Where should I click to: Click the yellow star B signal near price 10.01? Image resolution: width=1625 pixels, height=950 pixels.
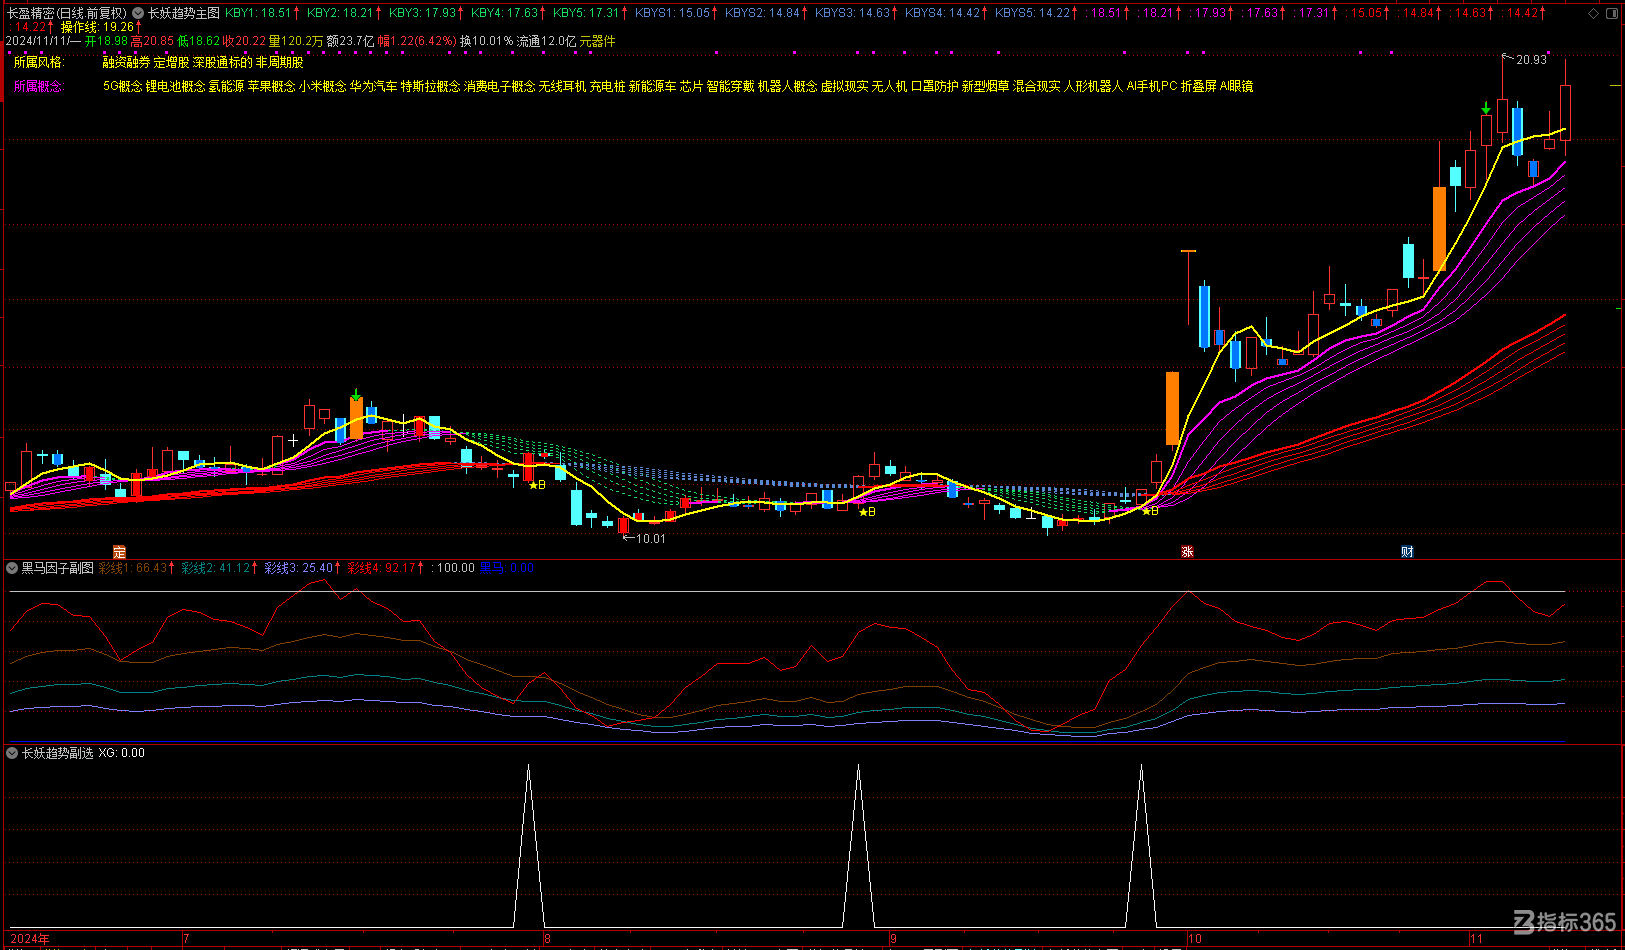pyautogui.click(x=537, y=485)
